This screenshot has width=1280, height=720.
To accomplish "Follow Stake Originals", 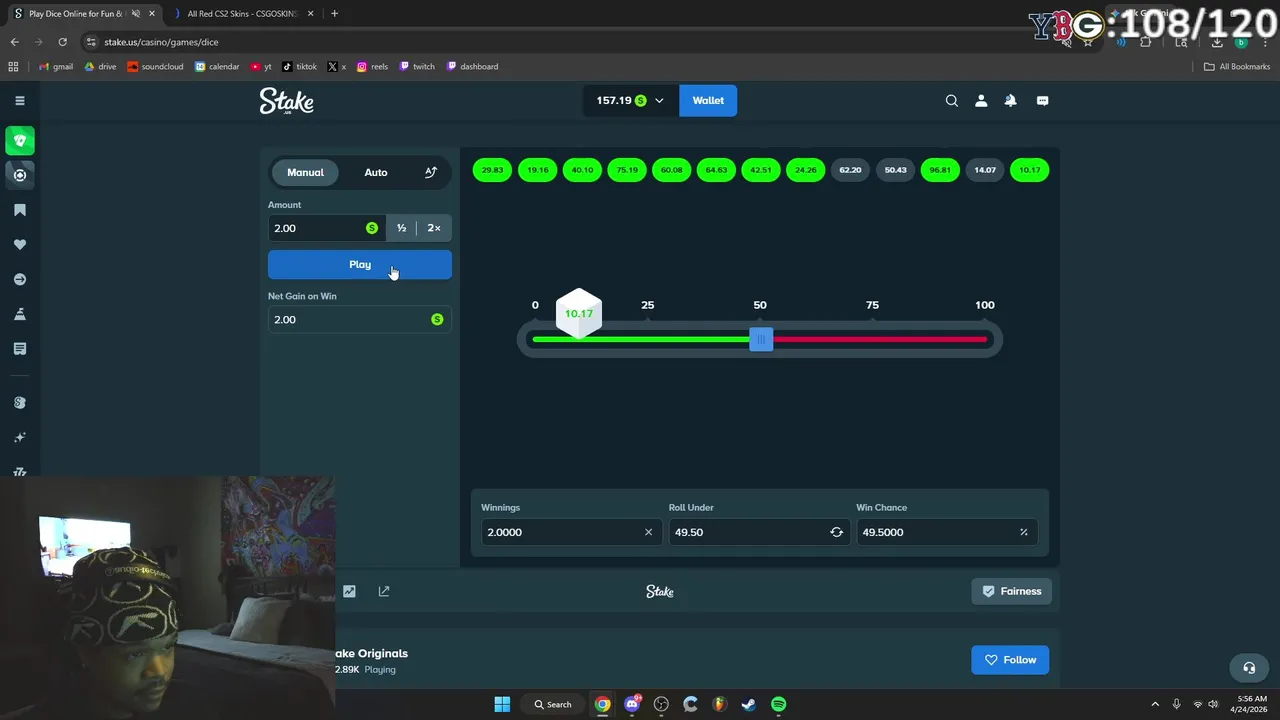I will 1010,660.
